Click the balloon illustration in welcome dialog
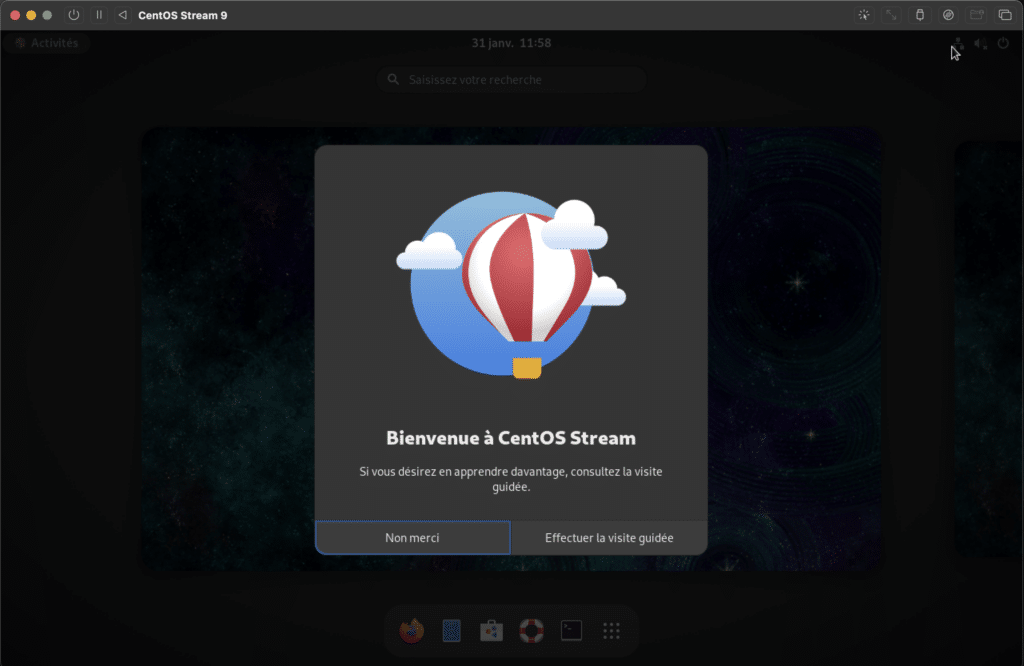Image resolution: width=1024 pixels, height=666 pixels. pyautogui.click(x=511, y=285)
